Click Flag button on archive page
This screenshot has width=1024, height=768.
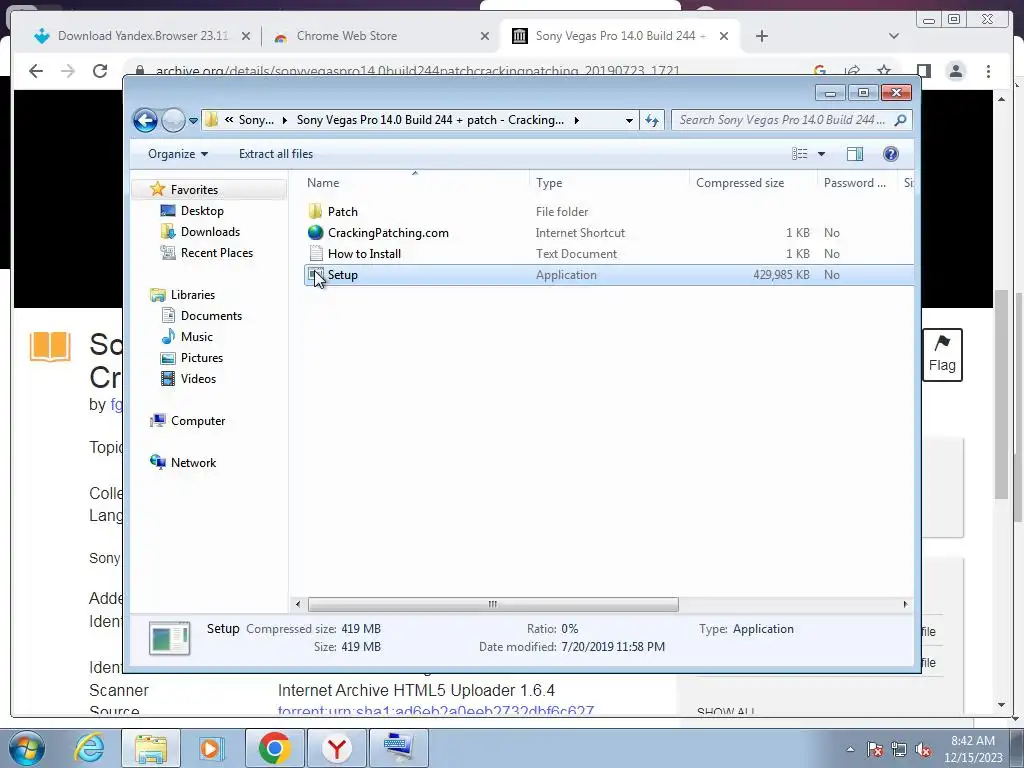click(942, 355)
